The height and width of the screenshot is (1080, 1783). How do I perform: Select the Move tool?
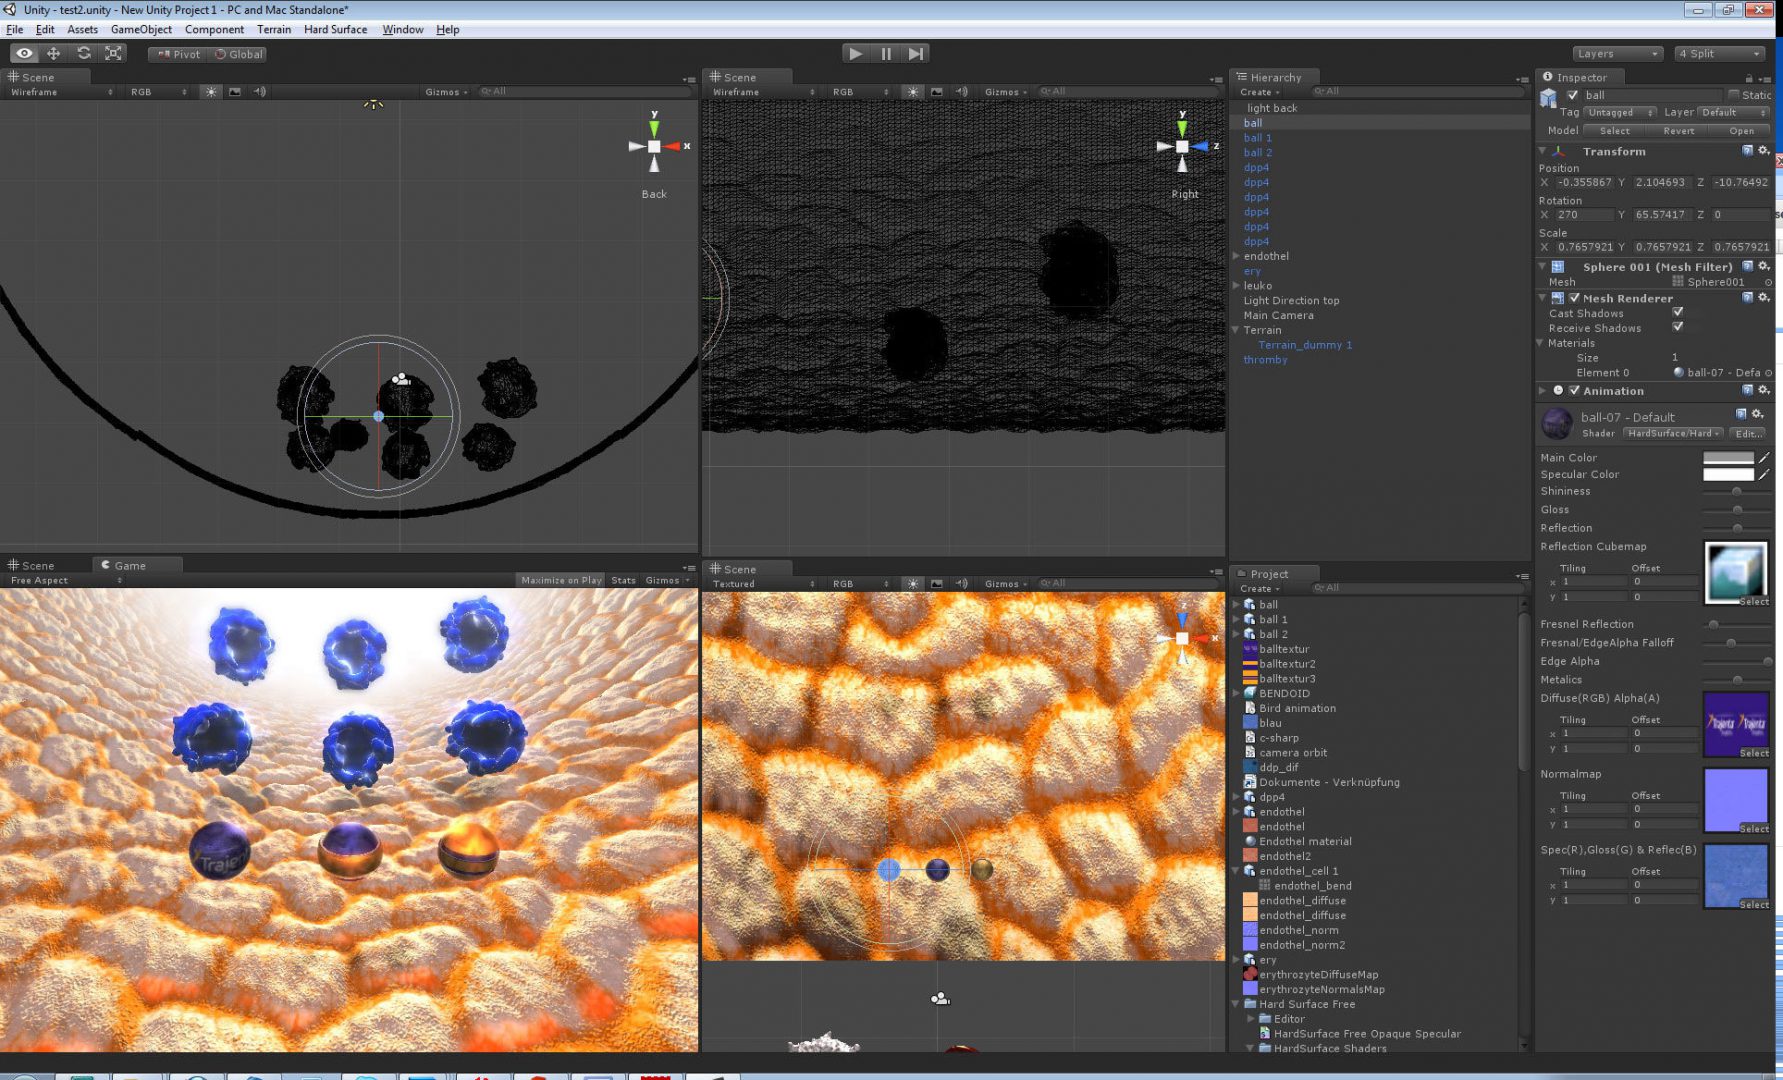(x=53, y=53)
